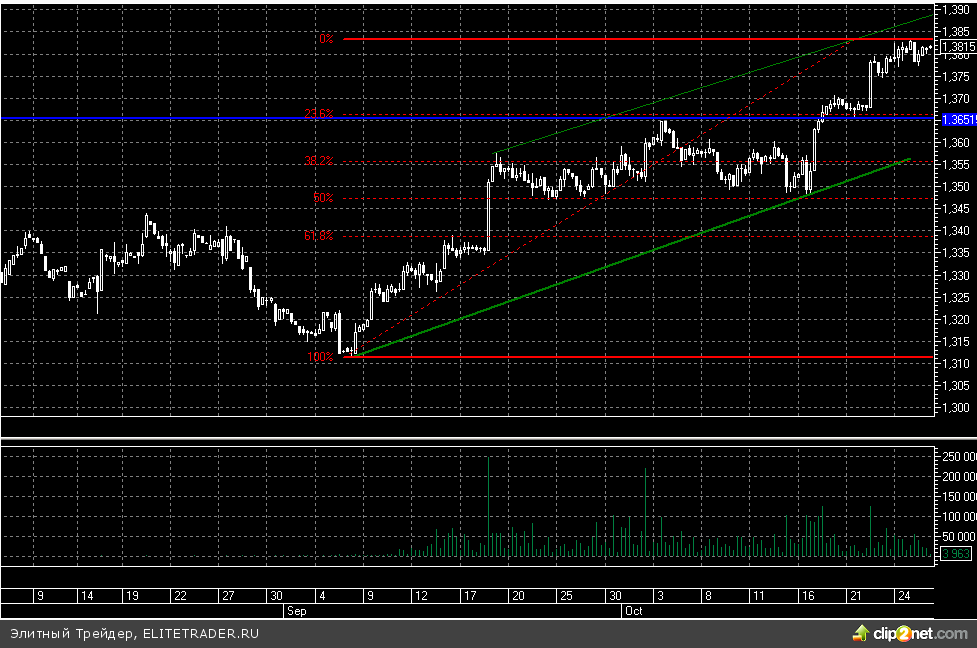Click the 100% Fibonacci level label
The height and width of the screenshot is (648, 977).
pos(320,357)
